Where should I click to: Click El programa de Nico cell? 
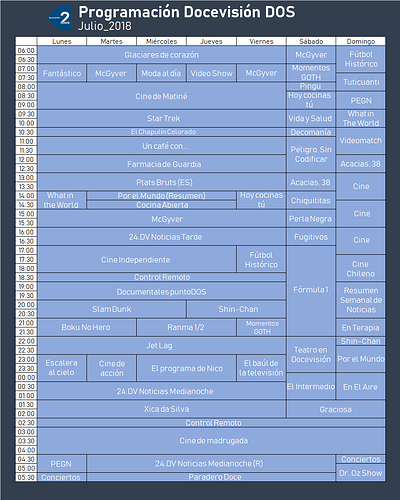point(186,368)
